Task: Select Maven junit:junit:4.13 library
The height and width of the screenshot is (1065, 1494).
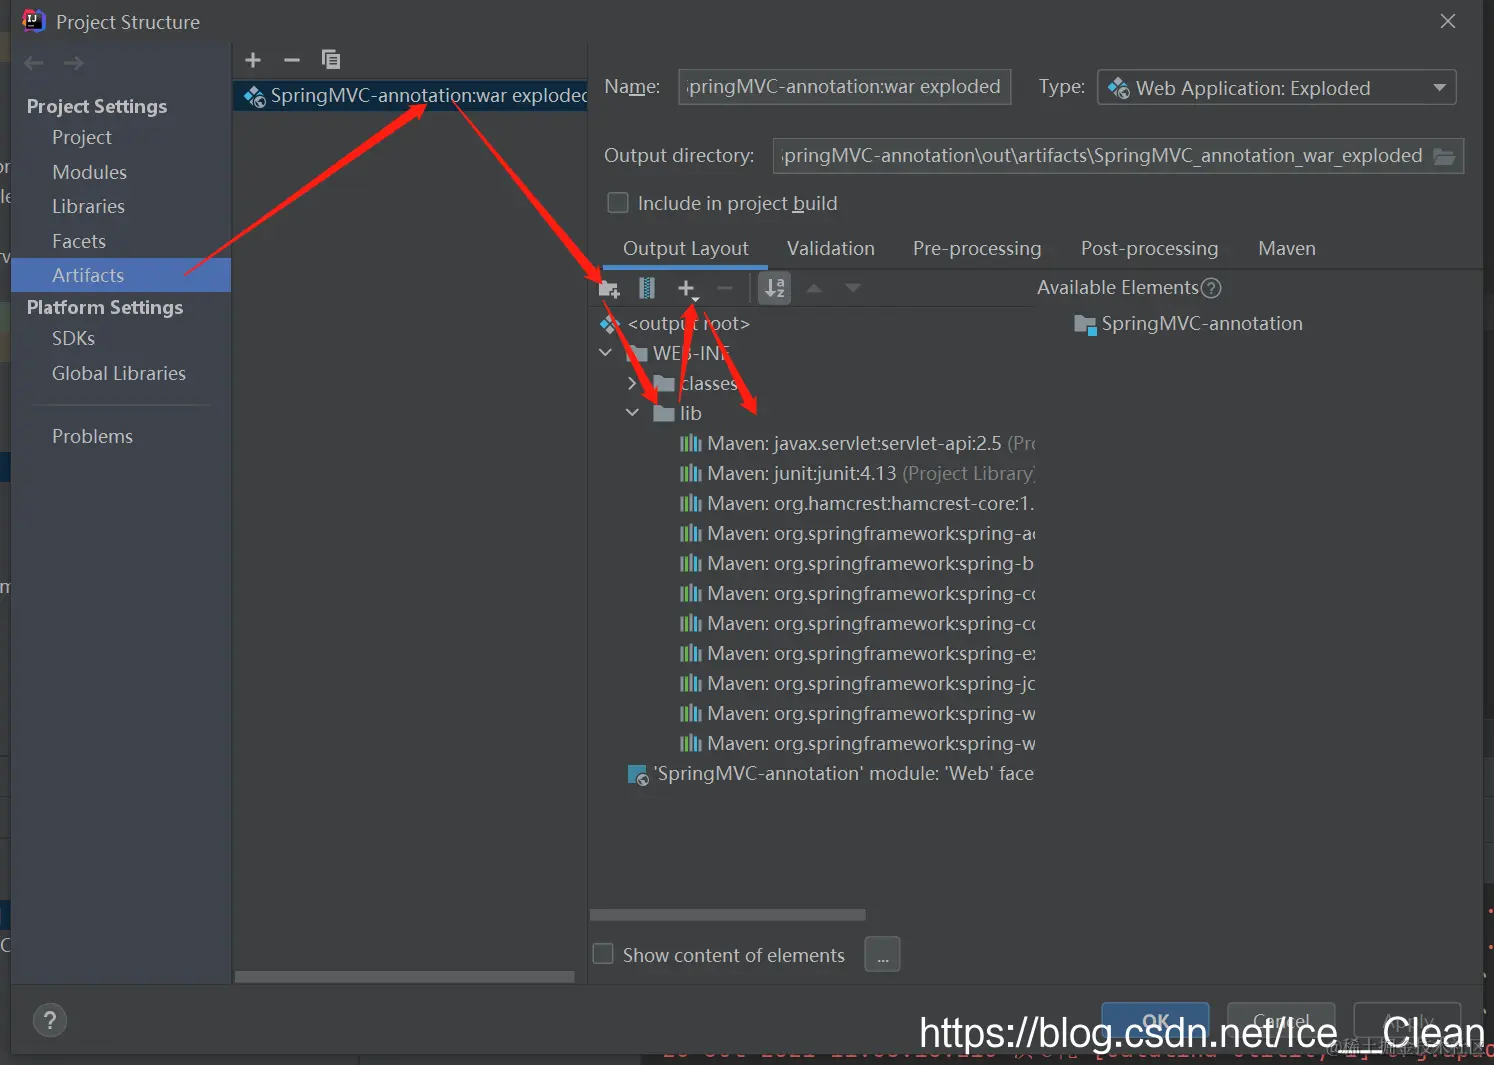Action: click(x=856, y=473)
